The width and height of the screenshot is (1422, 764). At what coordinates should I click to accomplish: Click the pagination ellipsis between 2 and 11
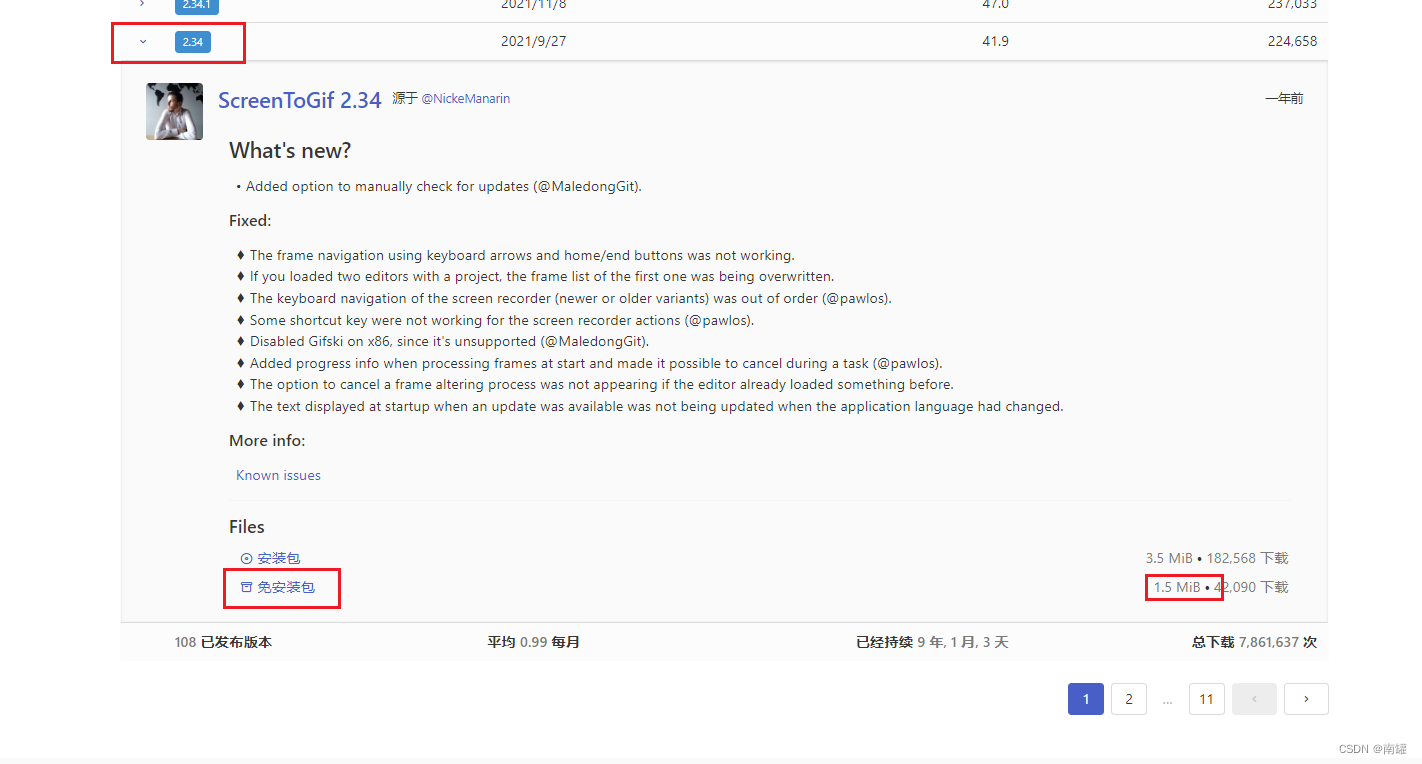1167,700
